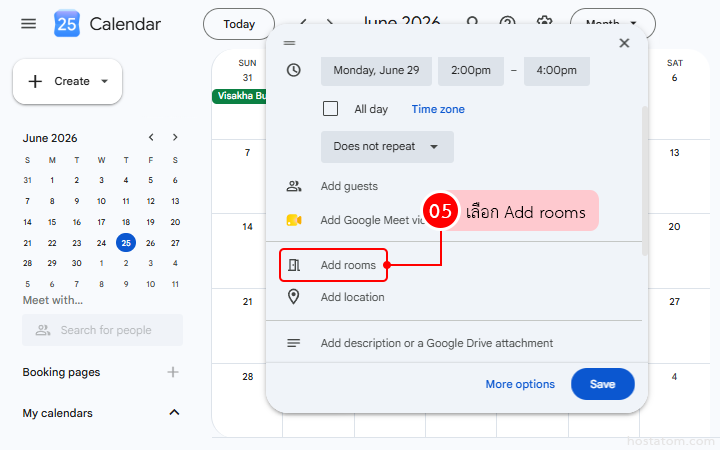Click the Today button
The width and height of the screenshot is (720, 450).
click(239, 24)
